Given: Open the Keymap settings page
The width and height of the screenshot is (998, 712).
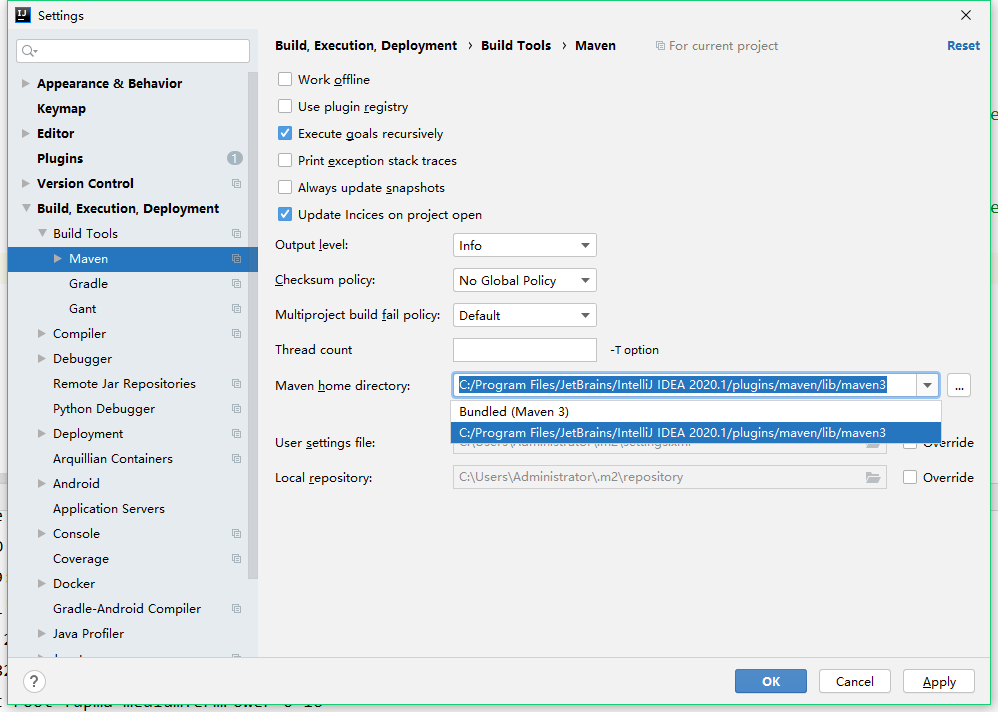Looking at the screenshot, I should click(x=61, y=108).
